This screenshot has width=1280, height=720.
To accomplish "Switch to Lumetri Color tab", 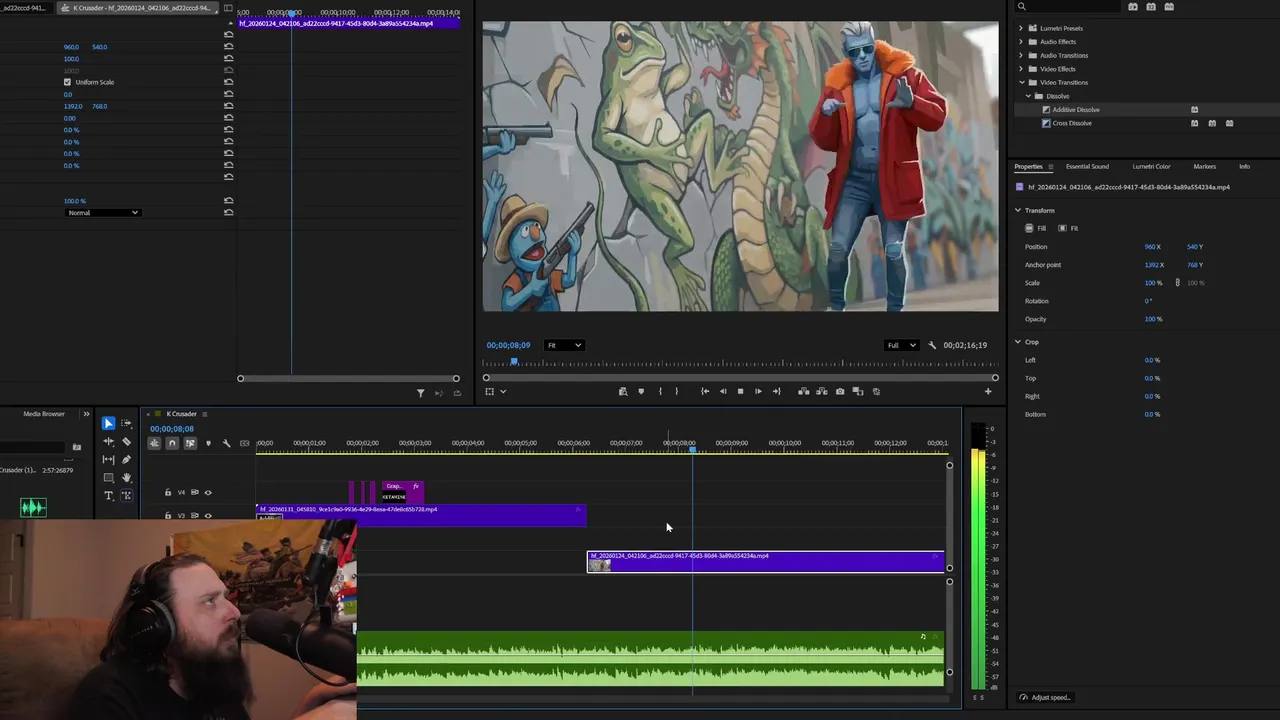I will tap(1151, 166).
